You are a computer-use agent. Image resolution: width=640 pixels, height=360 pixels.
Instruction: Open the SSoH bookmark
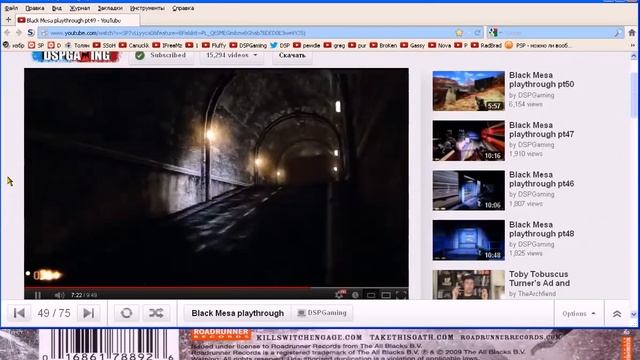click(105, 45)
